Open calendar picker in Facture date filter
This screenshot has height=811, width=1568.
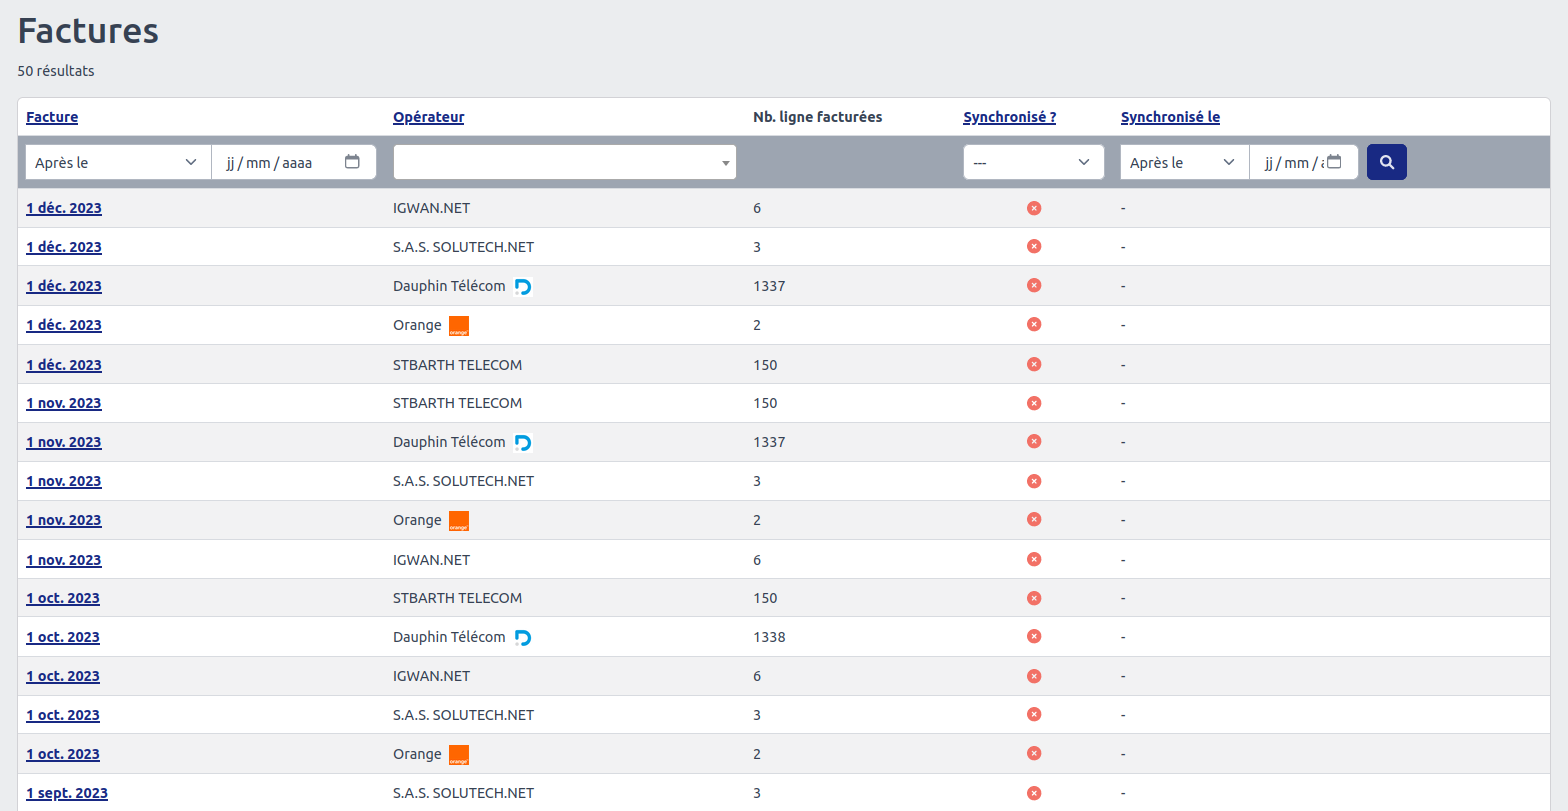352,162
